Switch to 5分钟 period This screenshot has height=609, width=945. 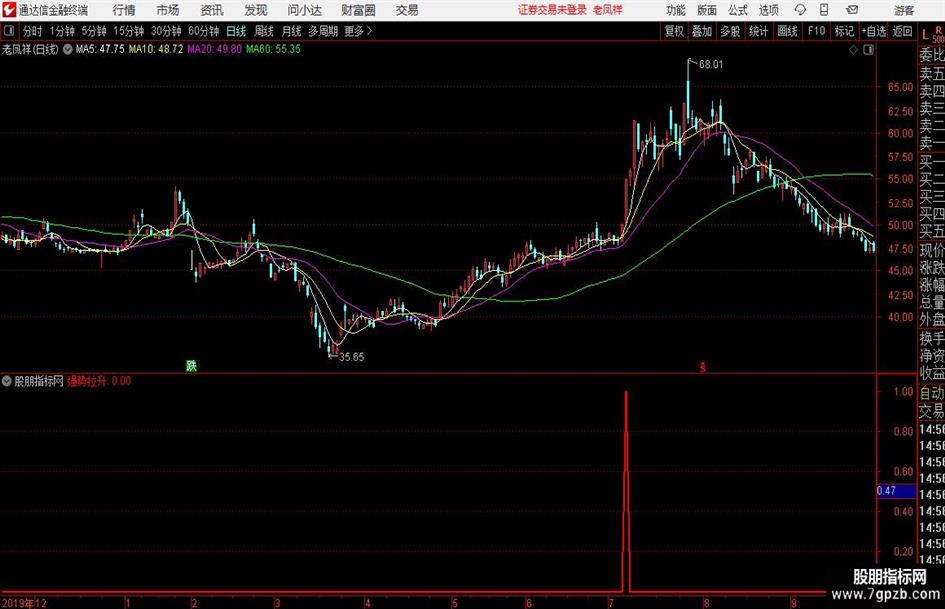[94, 31]
